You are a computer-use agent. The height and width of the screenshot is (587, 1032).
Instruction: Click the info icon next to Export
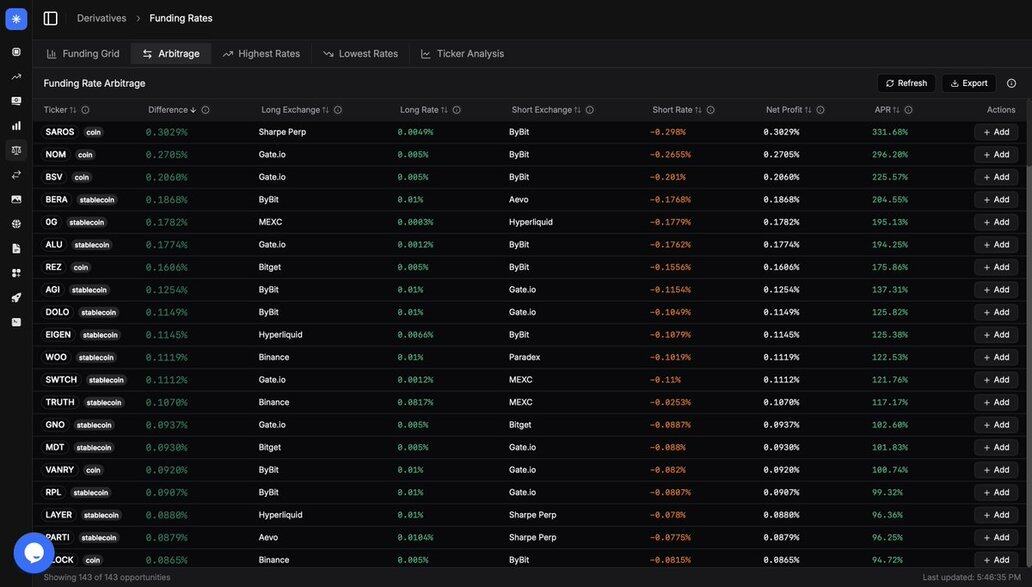pyautogui.click(x=1011, y=83)
